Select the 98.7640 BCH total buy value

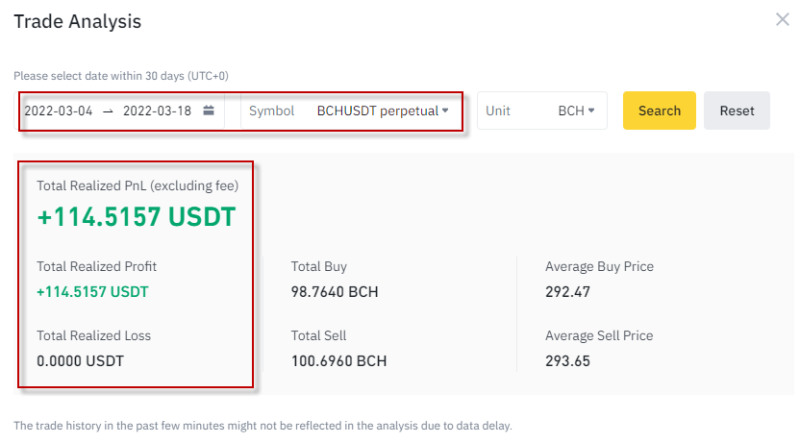click(x=335, y=291)
